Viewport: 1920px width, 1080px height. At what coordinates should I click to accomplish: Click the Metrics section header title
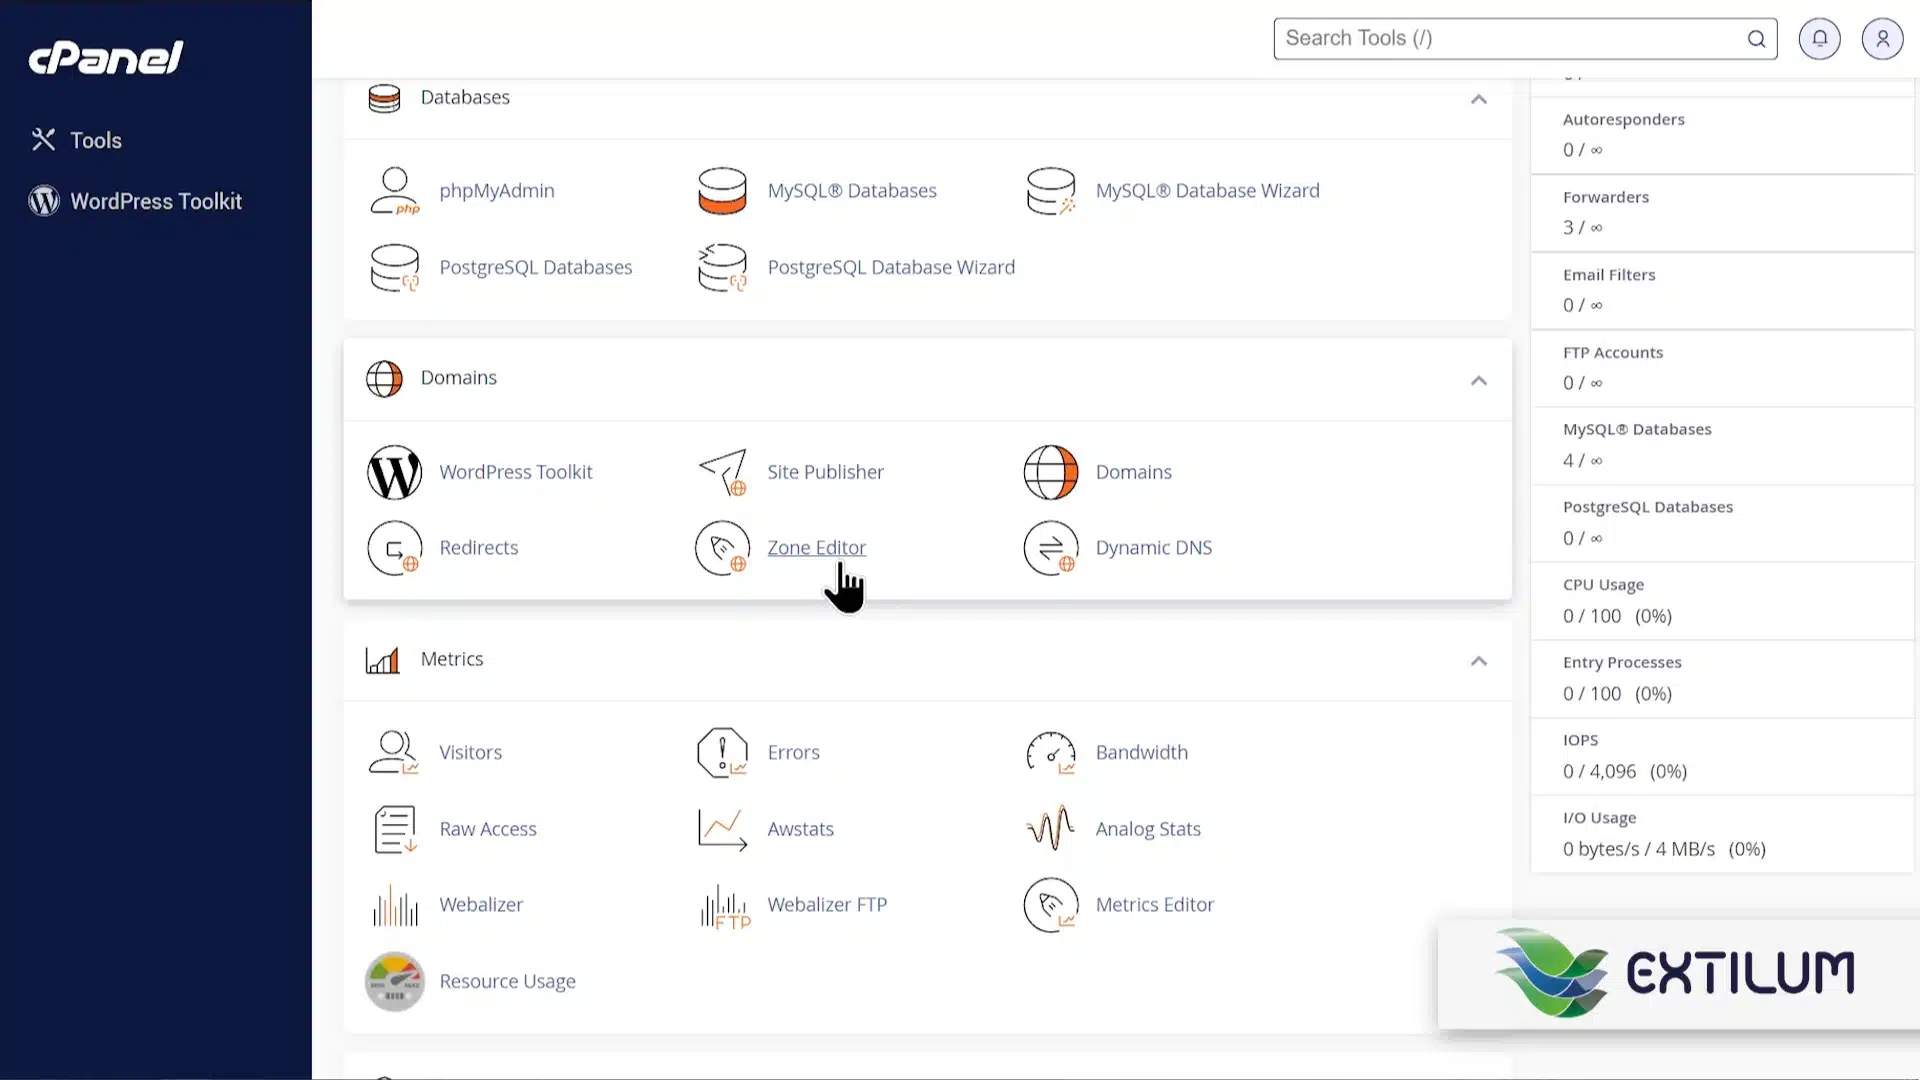(452, 660)
